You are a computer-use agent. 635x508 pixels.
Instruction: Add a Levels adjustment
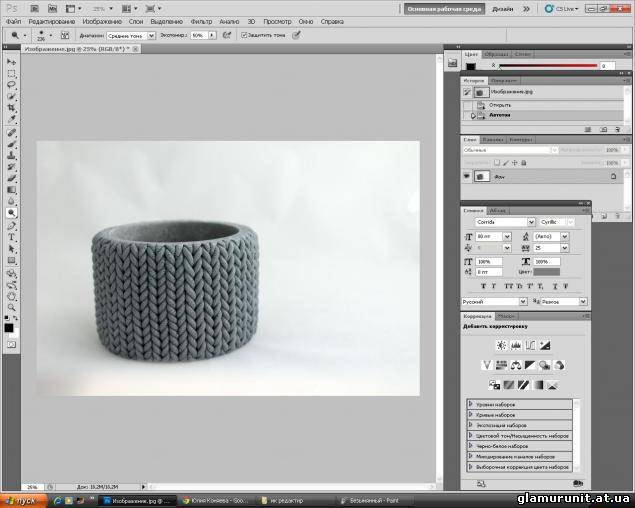click(516, 346)
